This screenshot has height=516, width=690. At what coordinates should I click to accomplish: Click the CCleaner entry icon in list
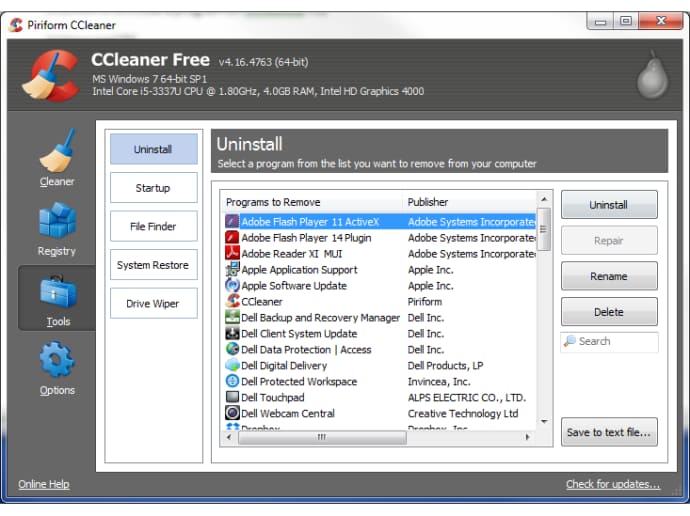tap(232, 301)
